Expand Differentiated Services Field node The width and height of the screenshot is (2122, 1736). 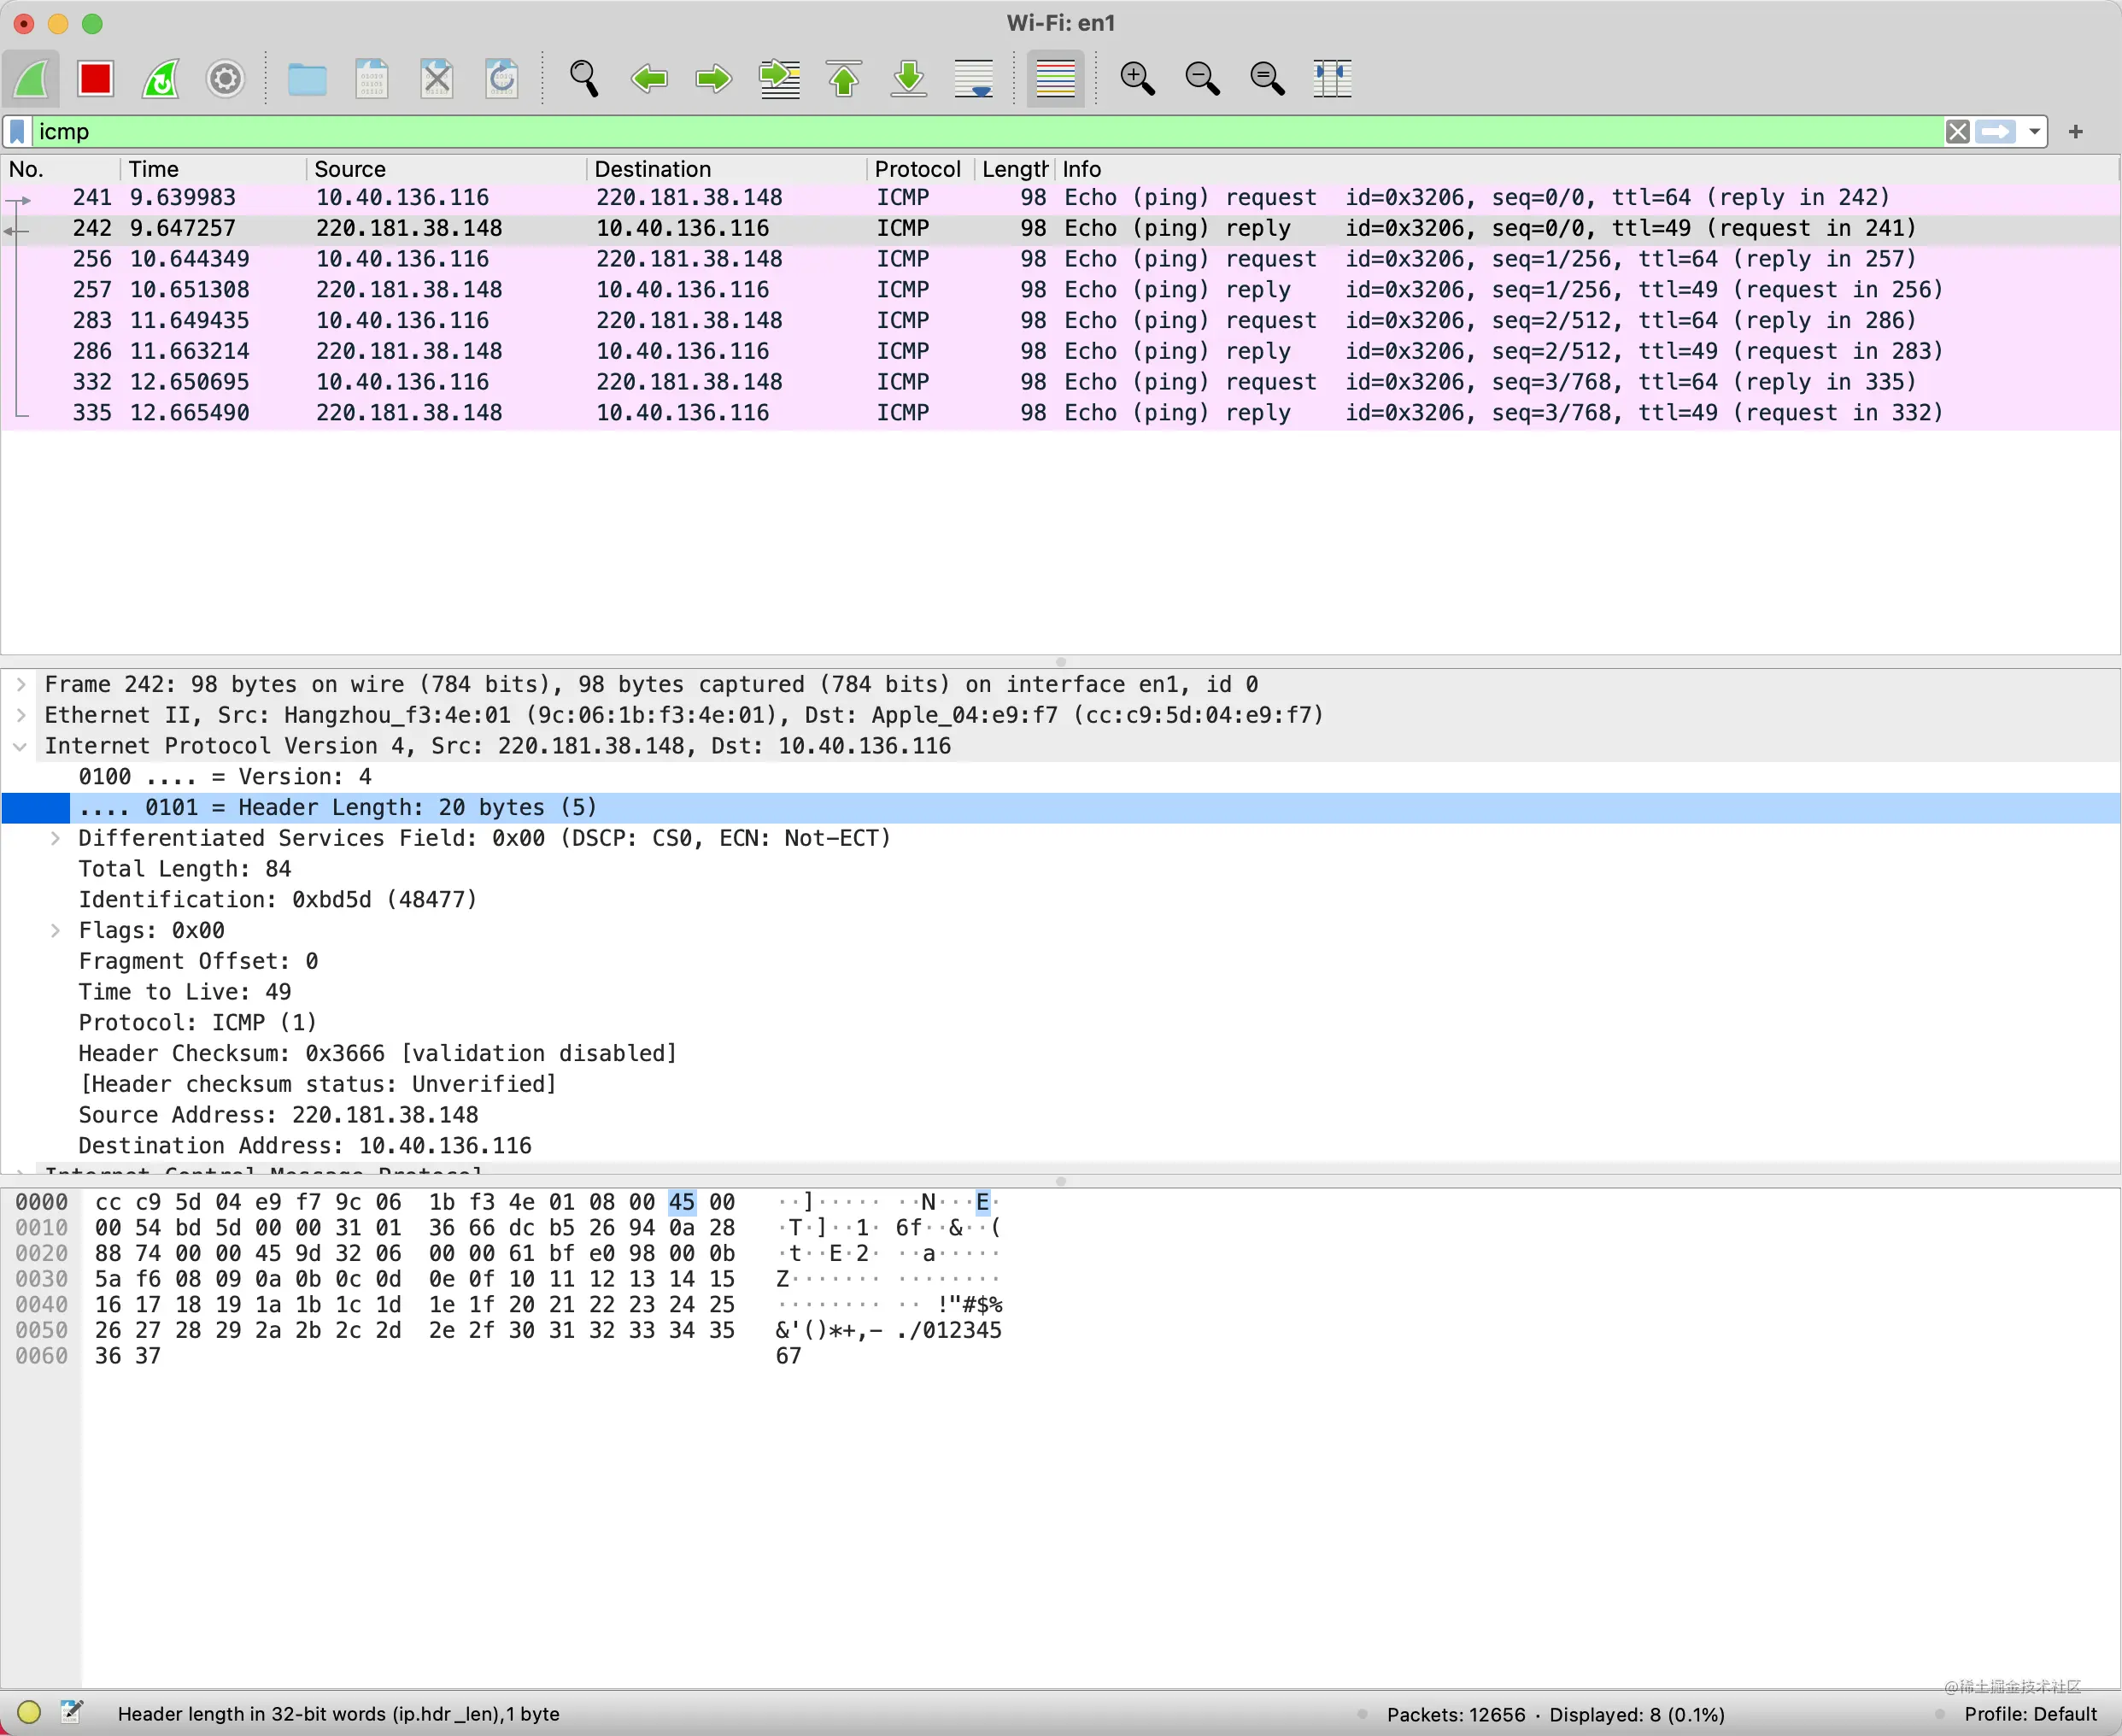[x=55, y=839]
